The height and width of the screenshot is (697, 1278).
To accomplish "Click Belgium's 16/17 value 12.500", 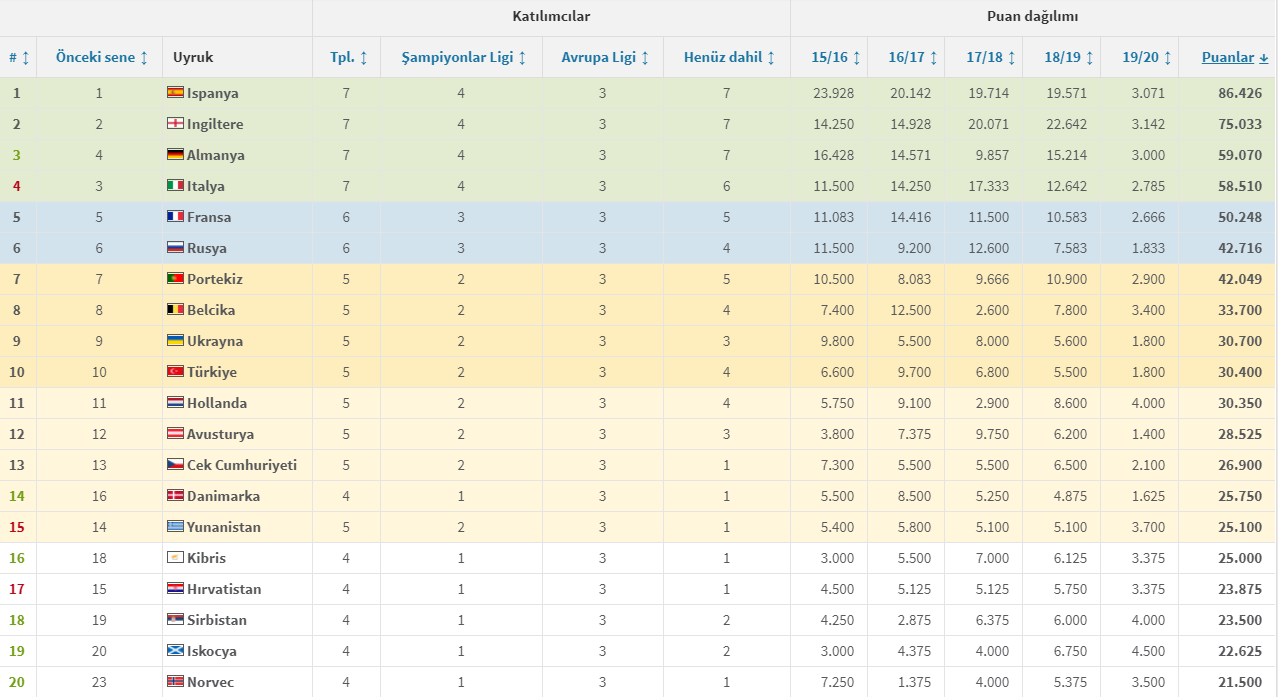I will tap(911, 310).
